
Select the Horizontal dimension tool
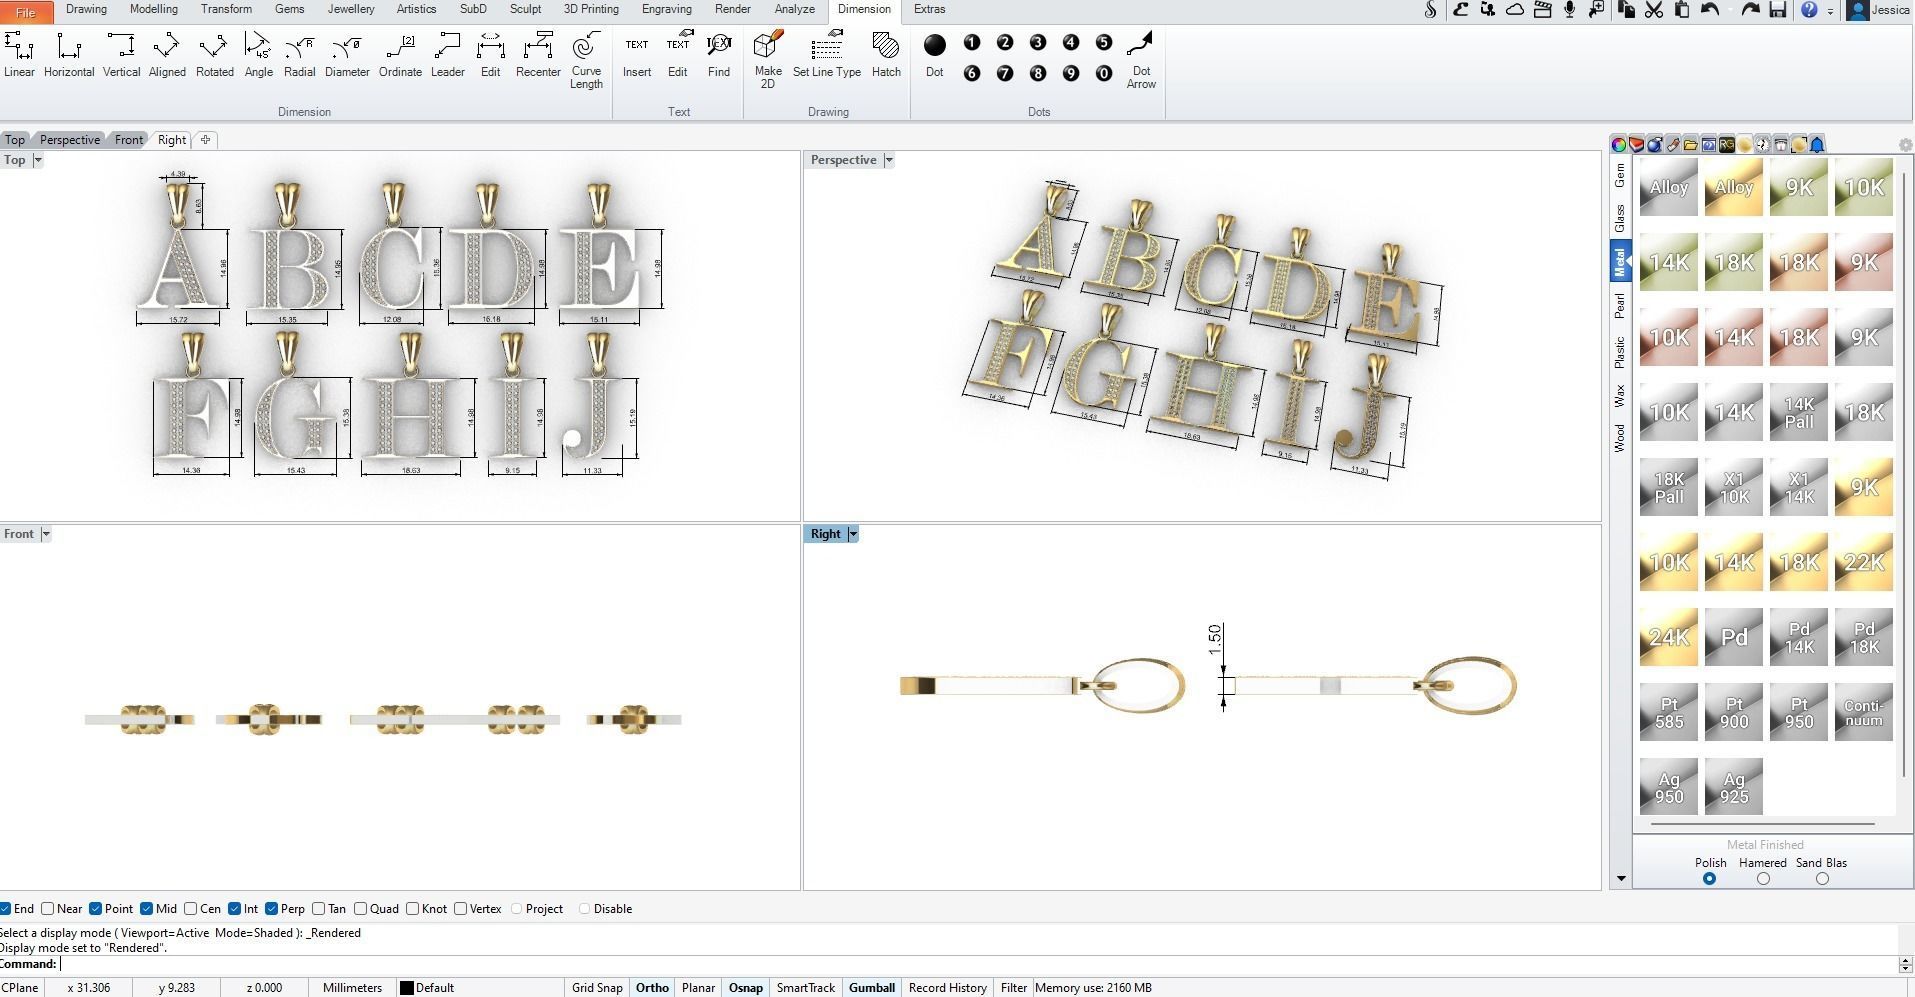coord(69,55)
